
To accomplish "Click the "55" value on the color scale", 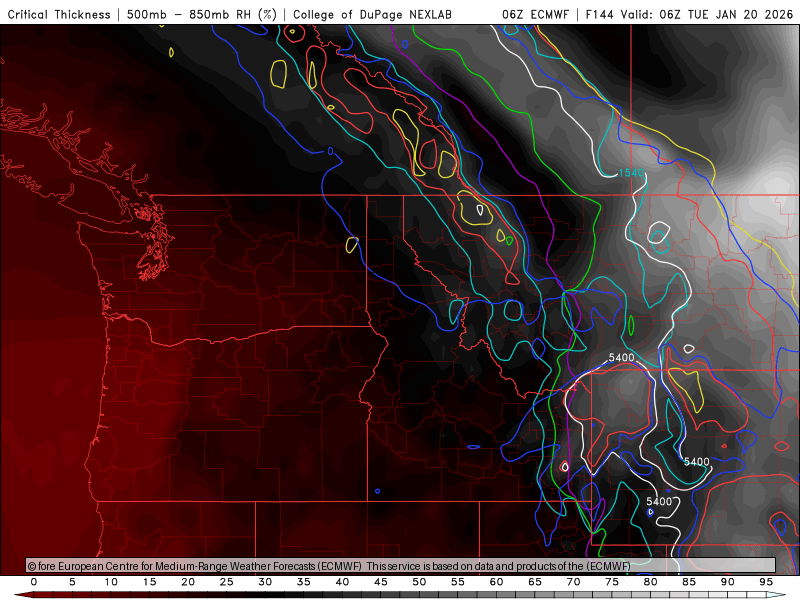I will (458, 582).
